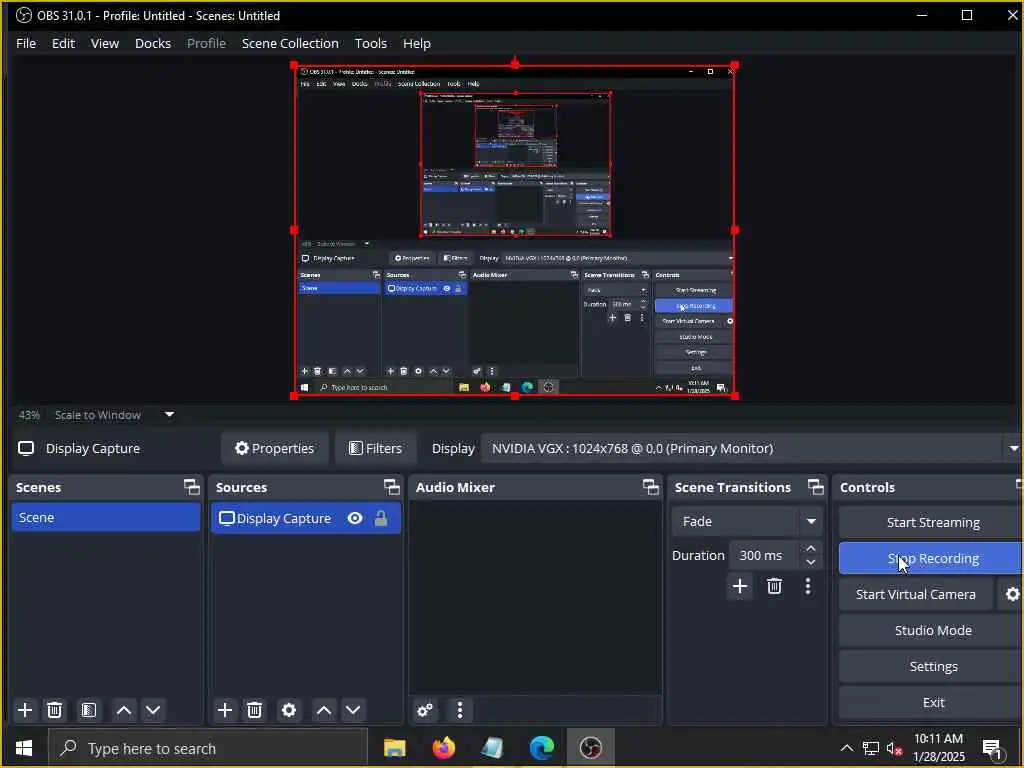Viewport: 1024px width, 768px height.
Task: Open source properties gear in Sources panel
Action: (x=289, y=710)
